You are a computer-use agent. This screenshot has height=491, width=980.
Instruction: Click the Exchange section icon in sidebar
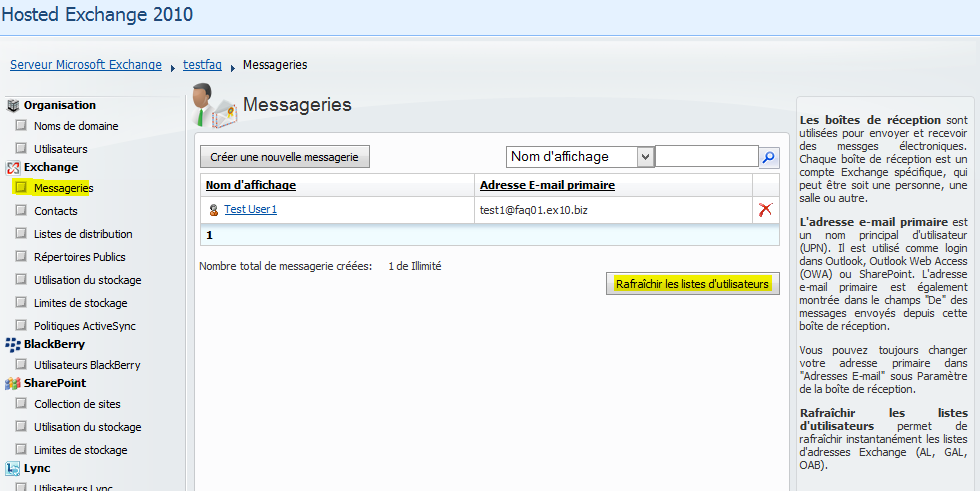(14, 167)
